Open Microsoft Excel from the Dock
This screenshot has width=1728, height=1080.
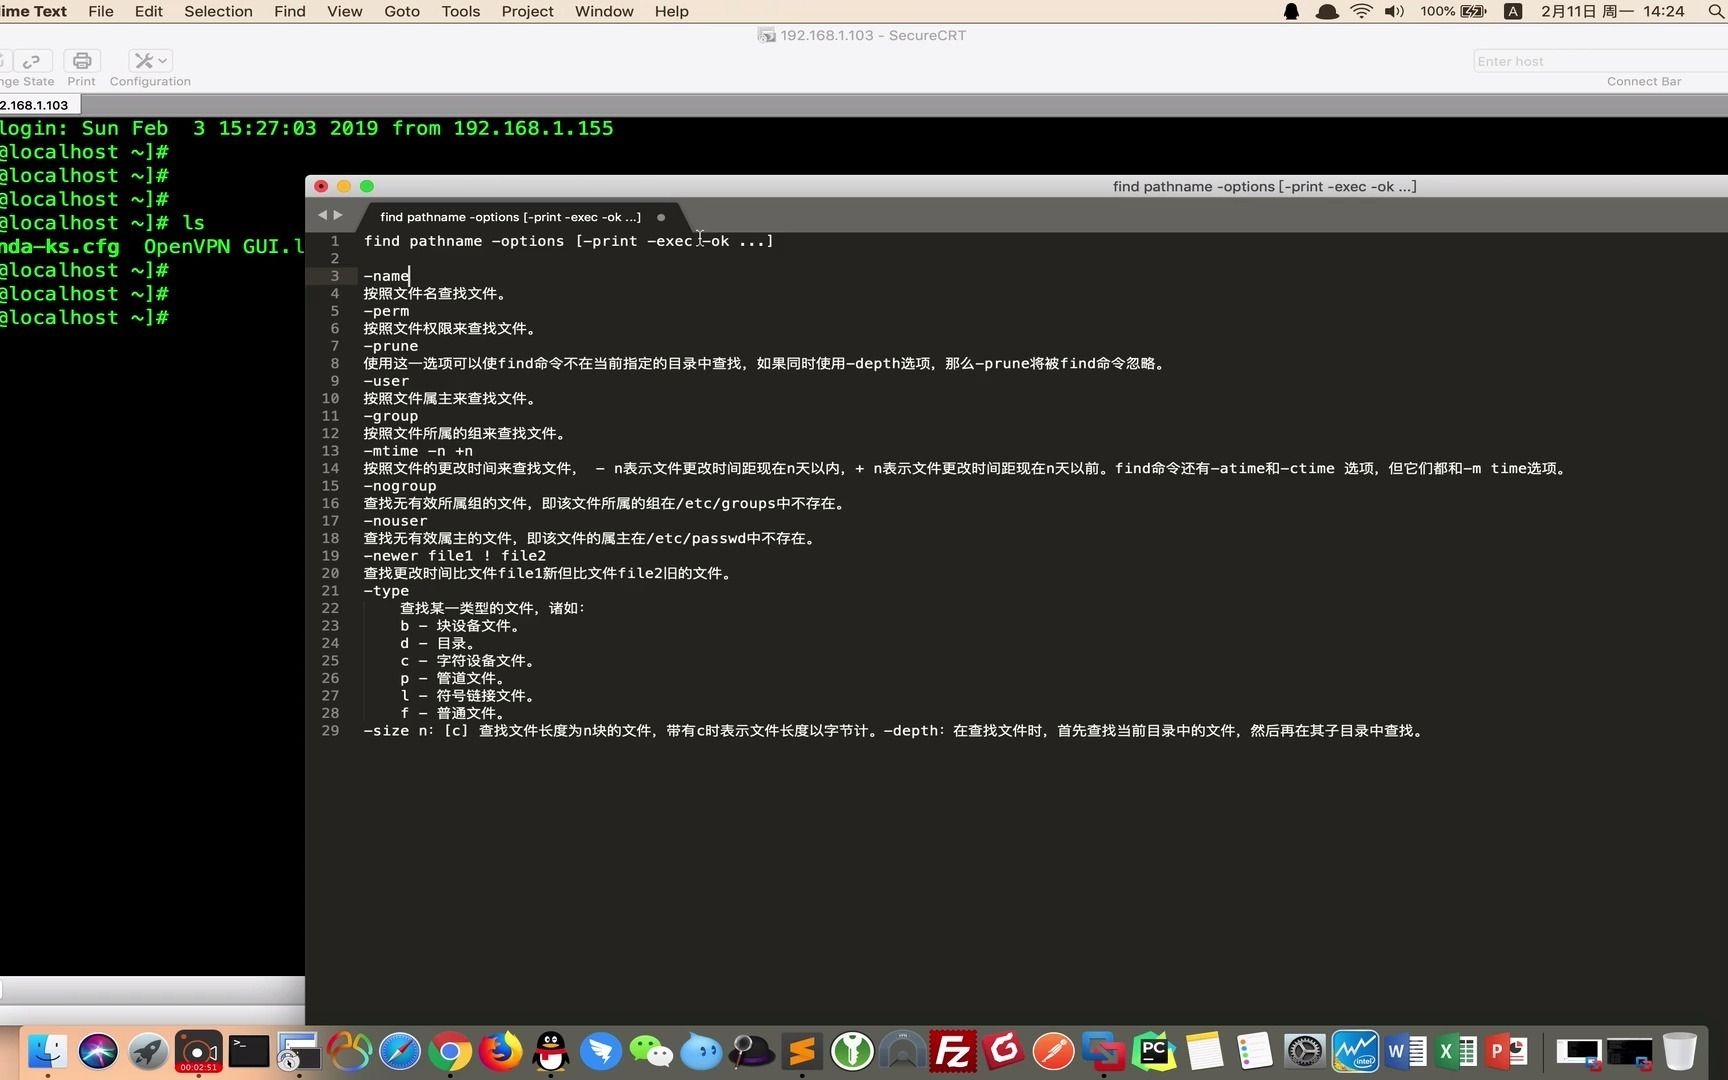coord(1456,1052)
